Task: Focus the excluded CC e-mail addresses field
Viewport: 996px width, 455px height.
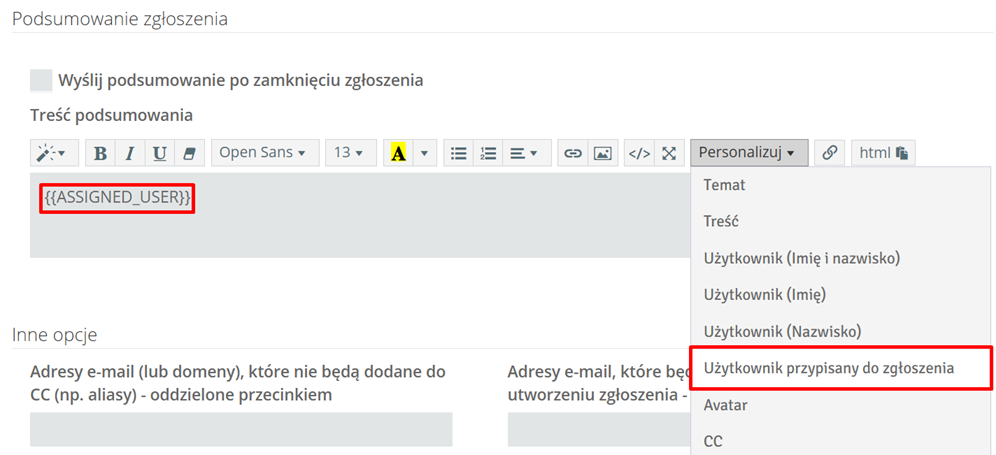Action: [x=241, y=429]
